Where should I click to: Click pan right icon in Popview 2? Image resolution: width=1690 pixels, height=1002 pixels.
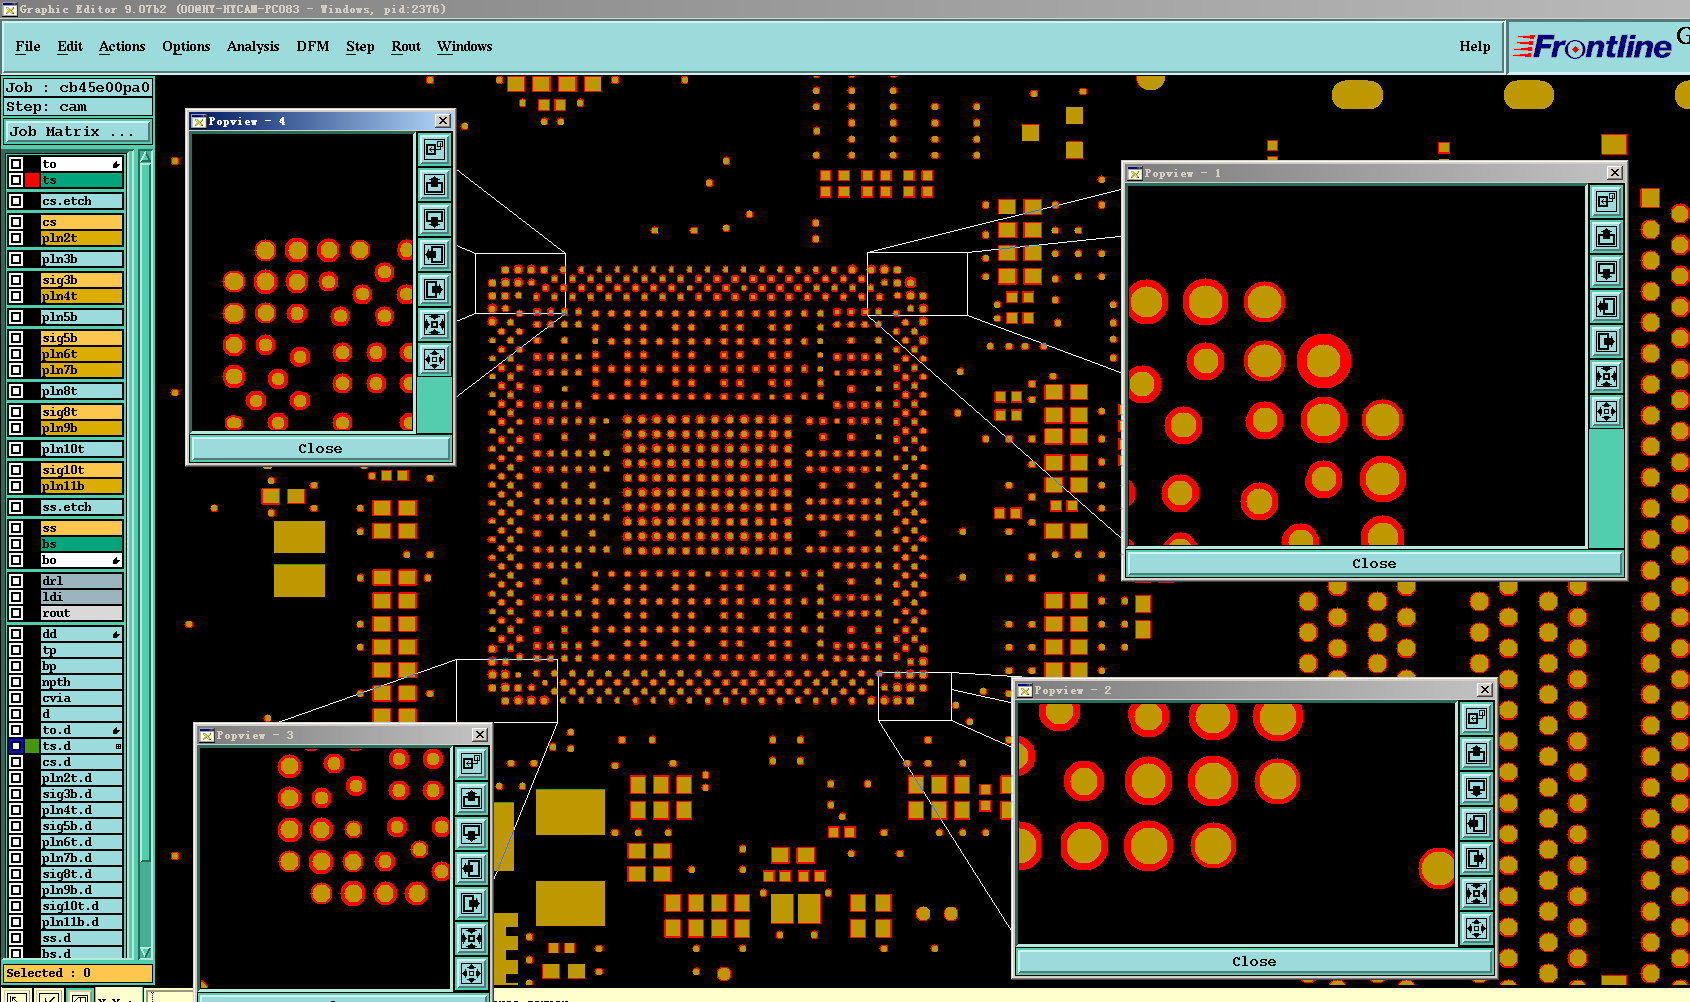pyautogui.click(x=1476, y=858)
